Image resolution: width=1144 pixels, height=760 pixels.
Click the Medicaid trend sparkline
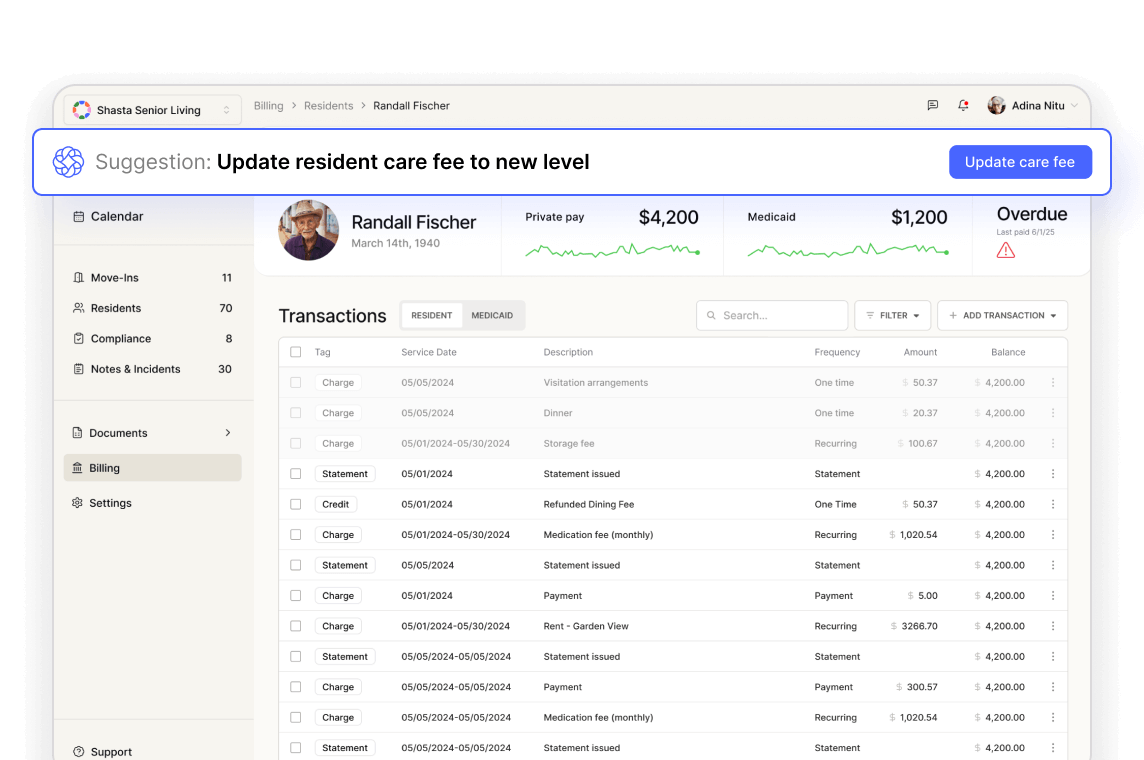(x=848, y=251)
